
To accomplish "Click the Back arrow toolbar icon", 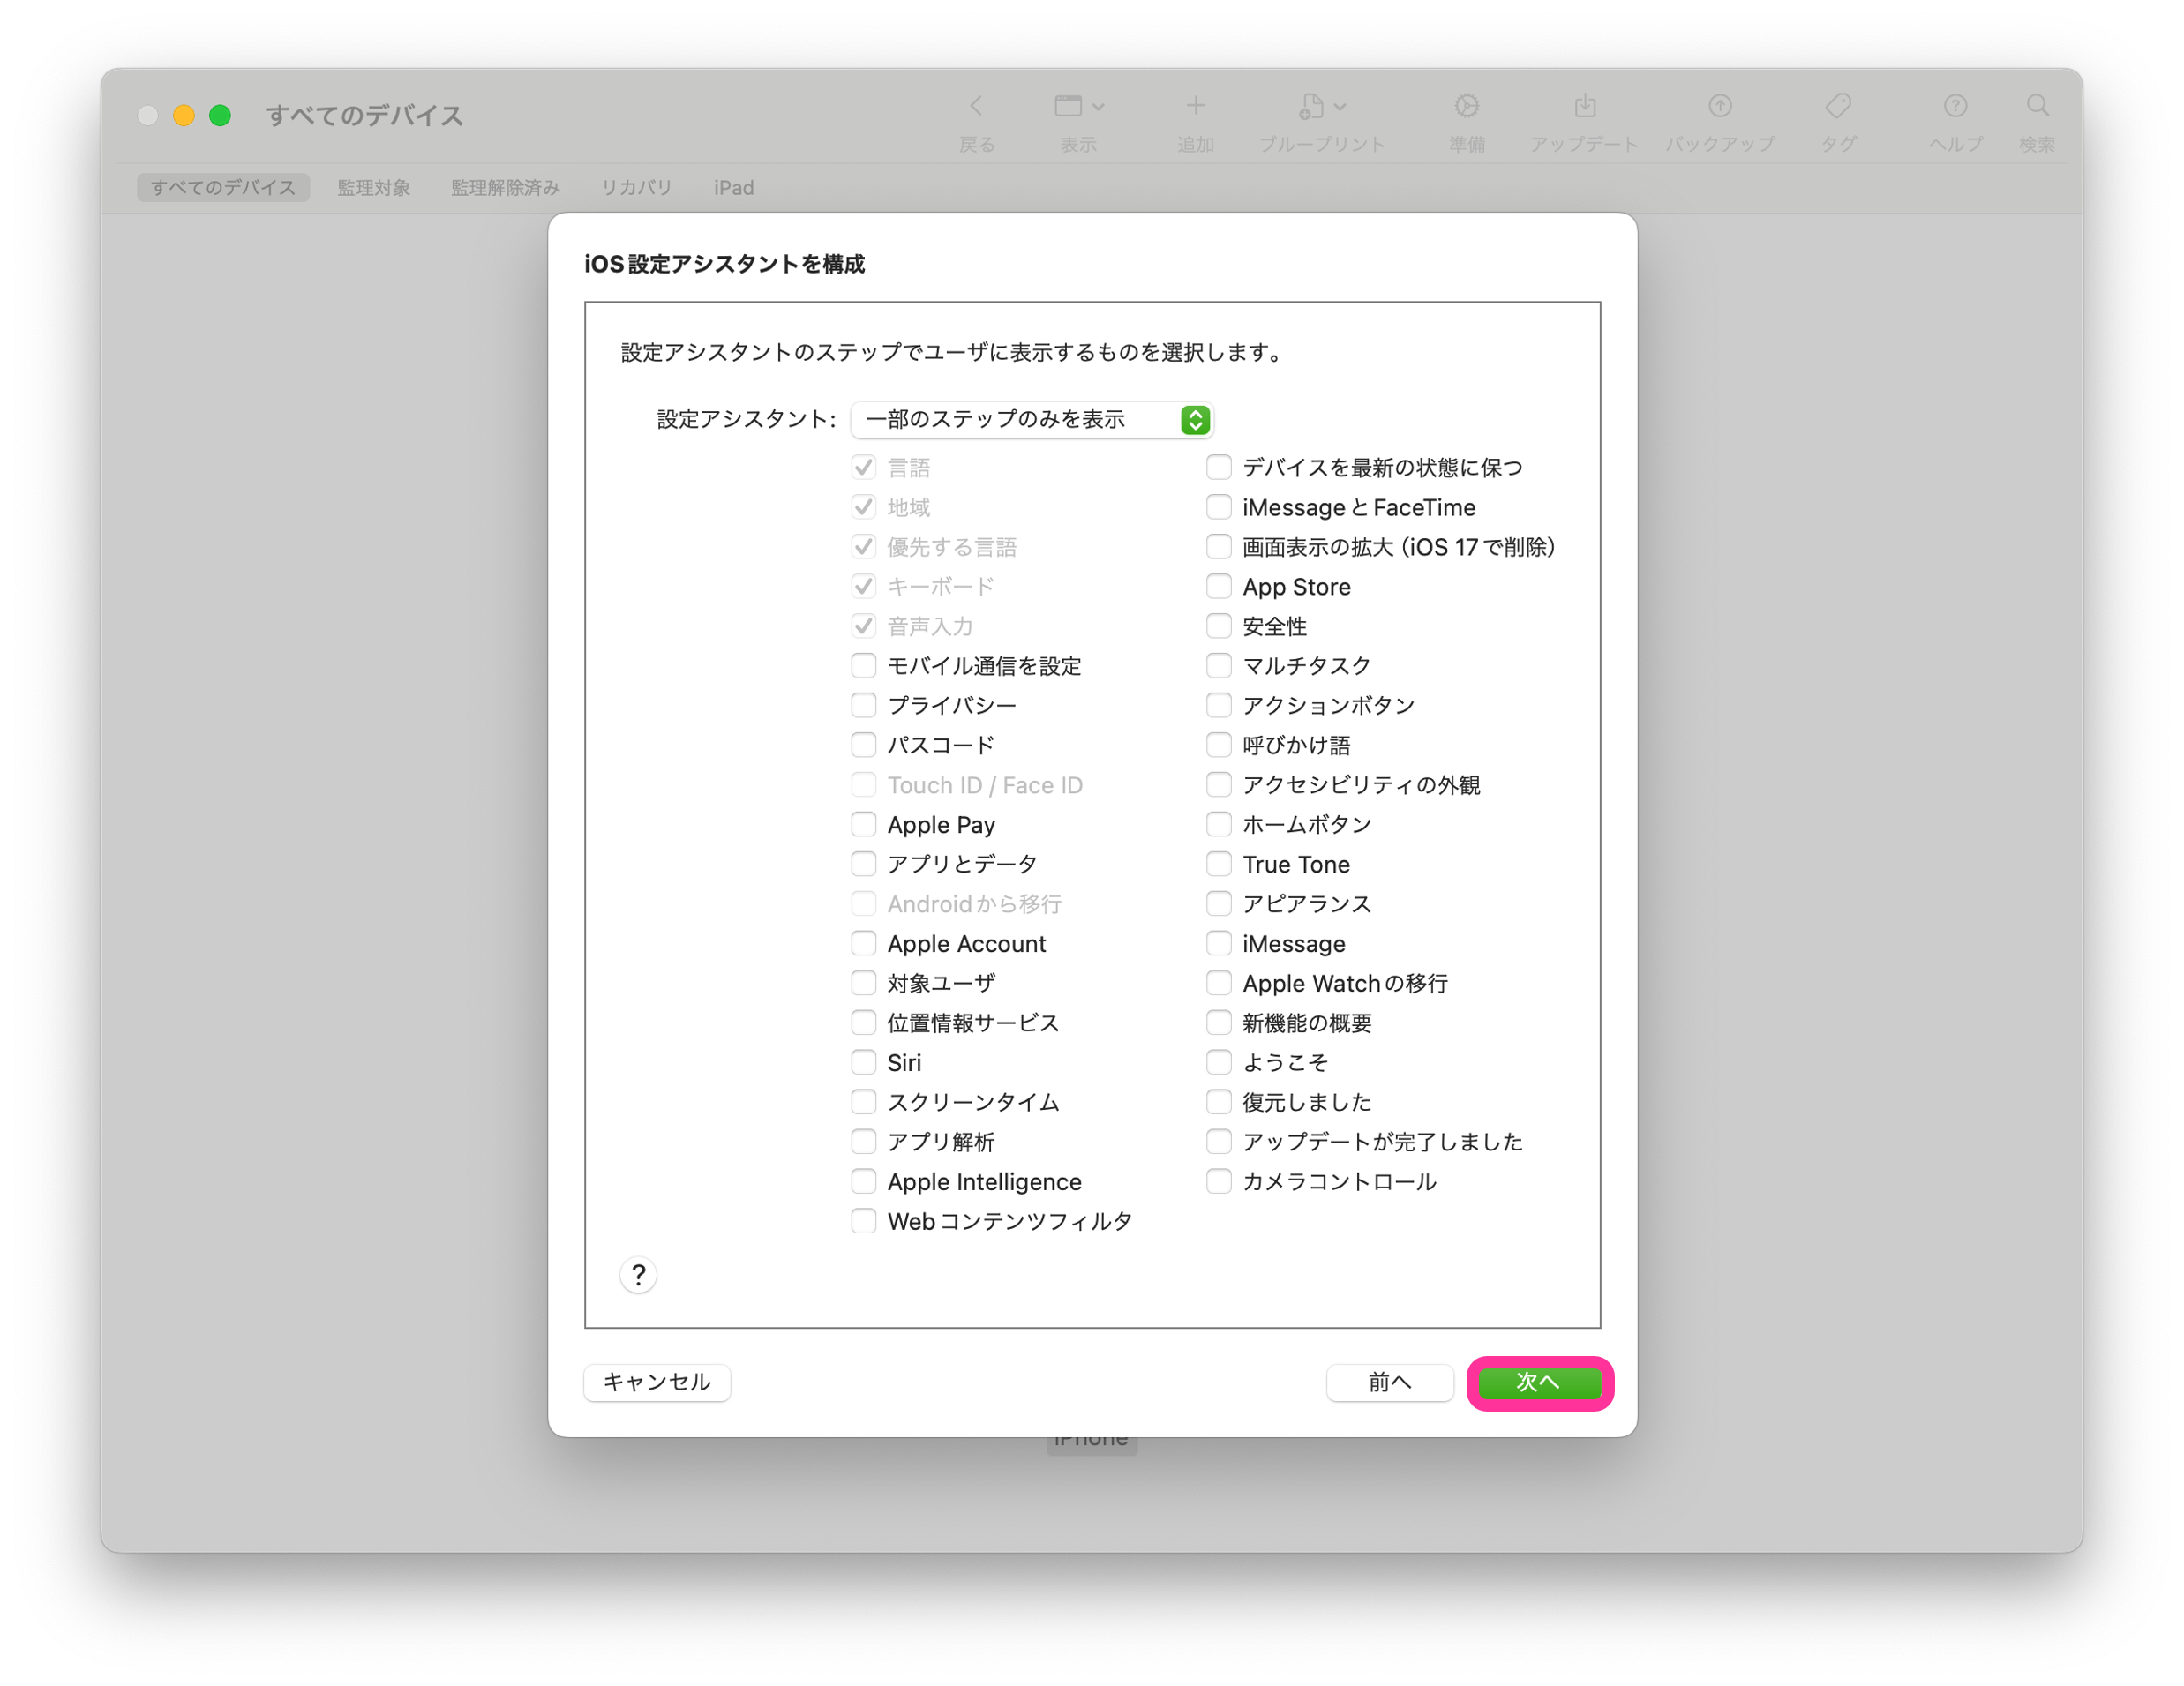I will pos(976,106).
